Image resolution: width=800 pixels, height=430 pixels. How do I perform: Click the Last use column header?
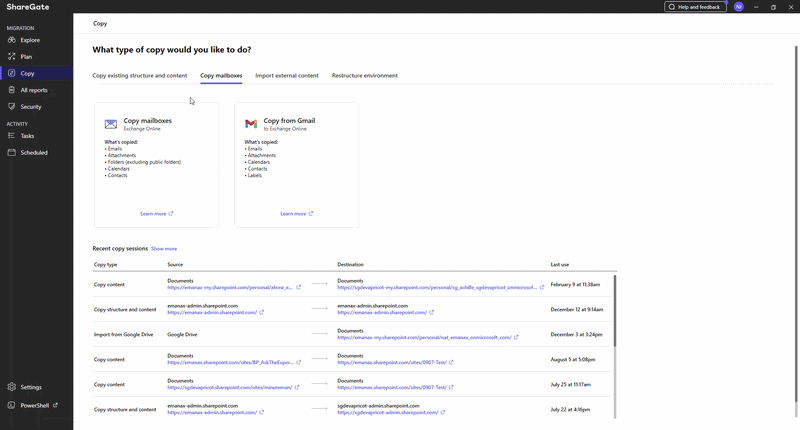point(560,265)
